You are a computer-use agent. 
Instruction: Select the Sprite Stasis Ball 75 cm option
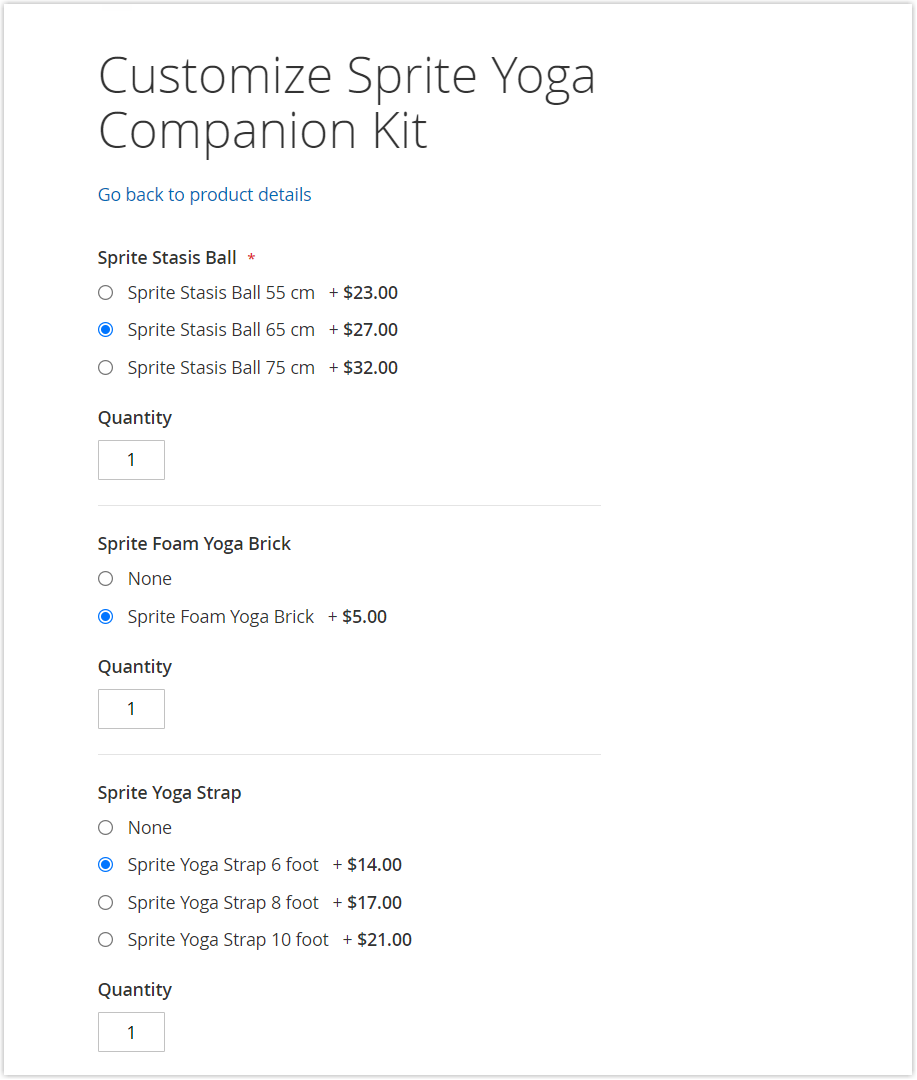click(x=105, y=367)
